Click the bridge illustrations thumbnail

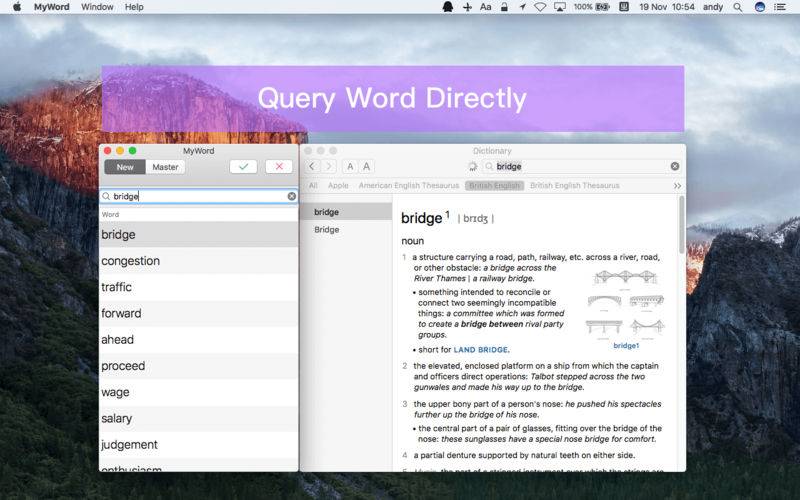pyautogui.click(x=626, y=304)
